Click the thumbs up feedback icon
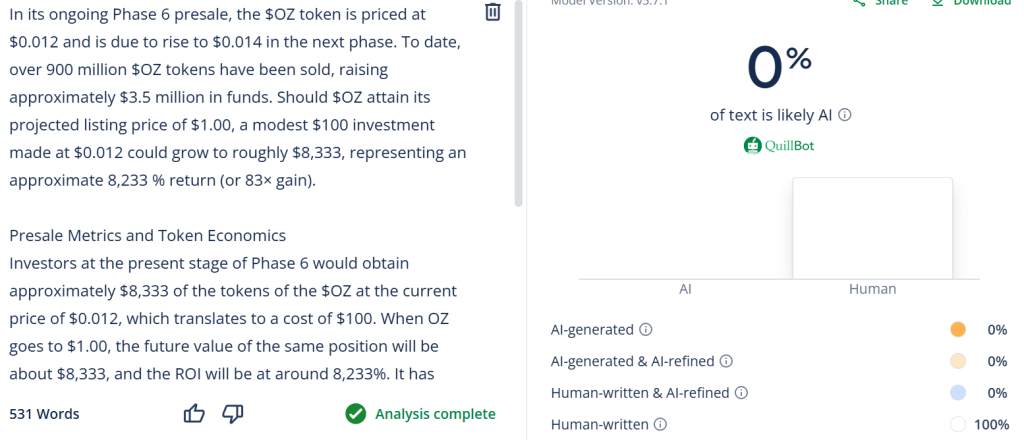Image resolution: width=1024 pixels, height=440 pixels. [x=195, y=413]
